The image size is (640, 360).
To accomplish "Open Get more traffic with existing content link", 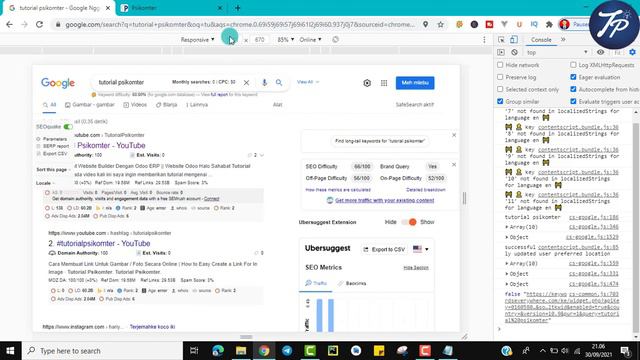I will 384,200.
